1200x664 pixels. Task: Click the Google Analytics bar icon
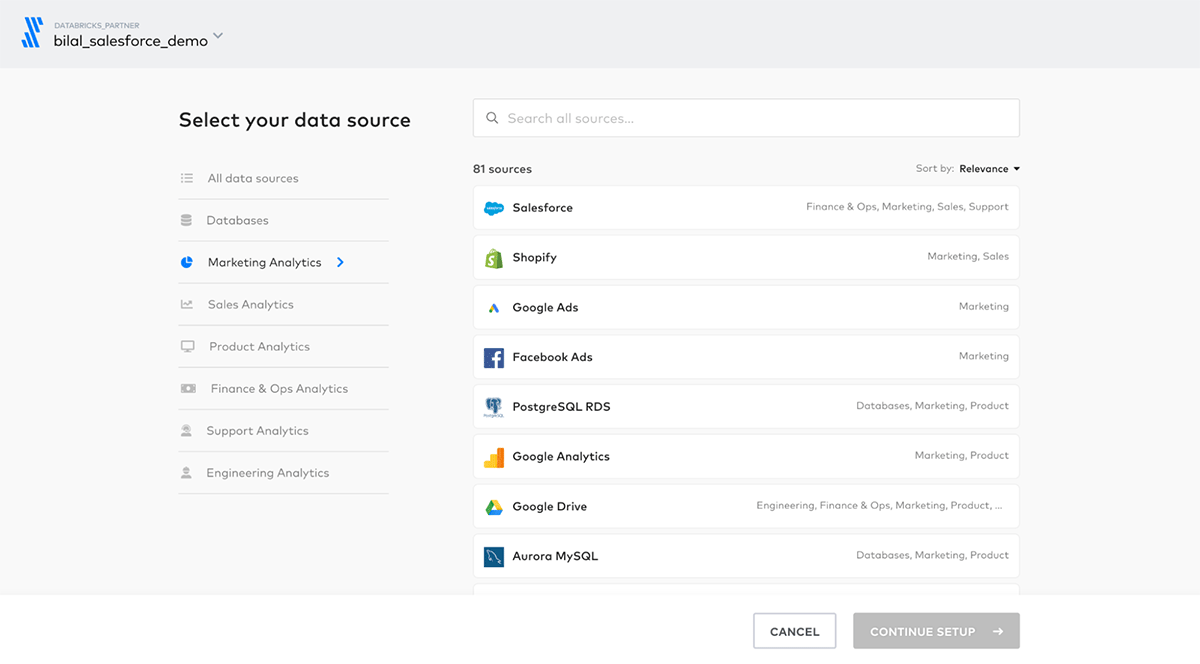[494, 457]
